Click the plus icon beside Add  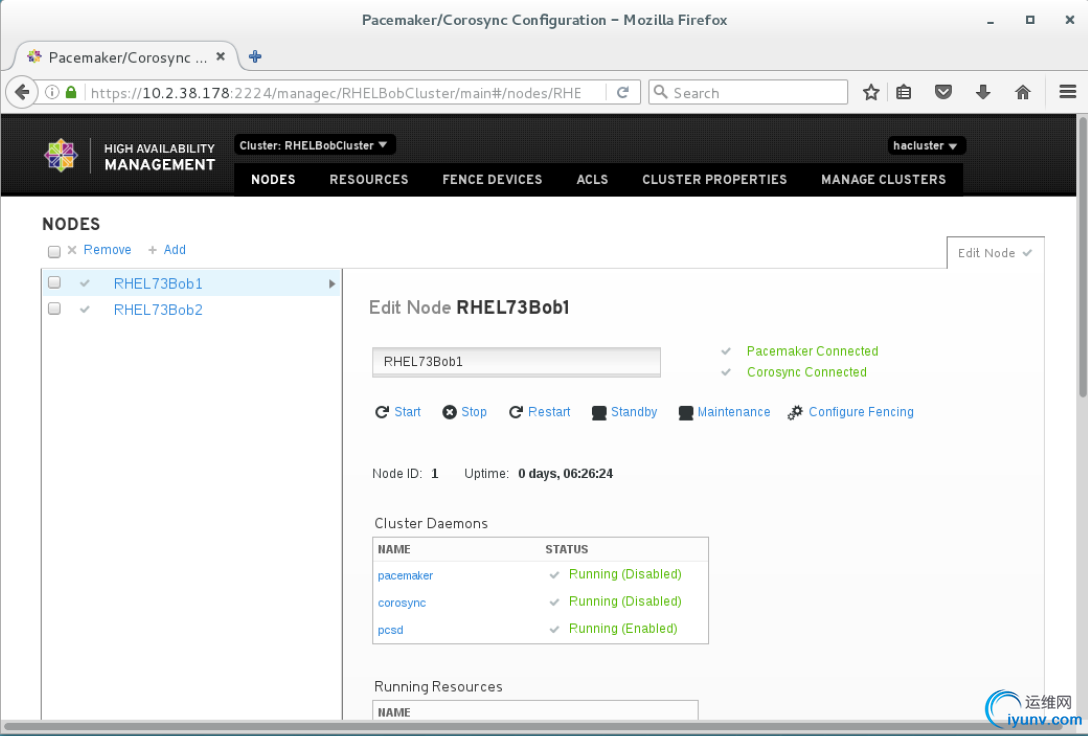click(x=153, y=250)
